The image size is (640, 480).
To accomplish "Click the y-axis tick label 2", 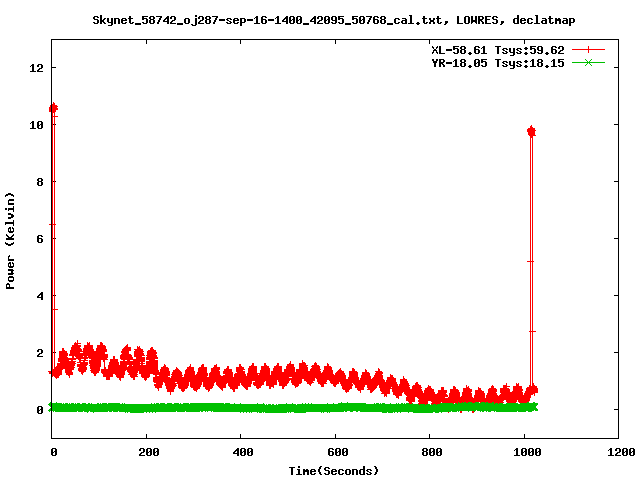I will click(40, 353).
